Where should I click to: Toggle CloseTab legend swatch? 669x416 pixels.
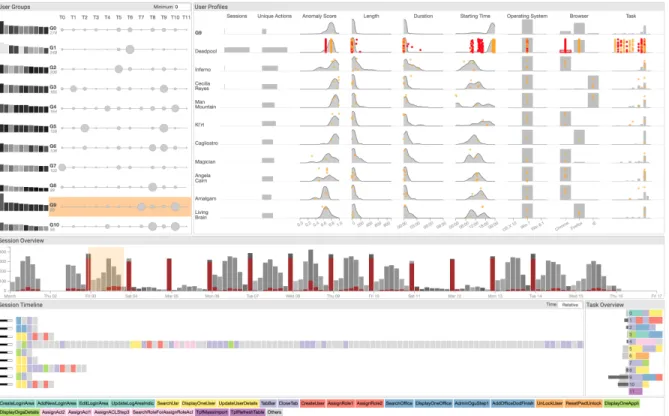288,403
